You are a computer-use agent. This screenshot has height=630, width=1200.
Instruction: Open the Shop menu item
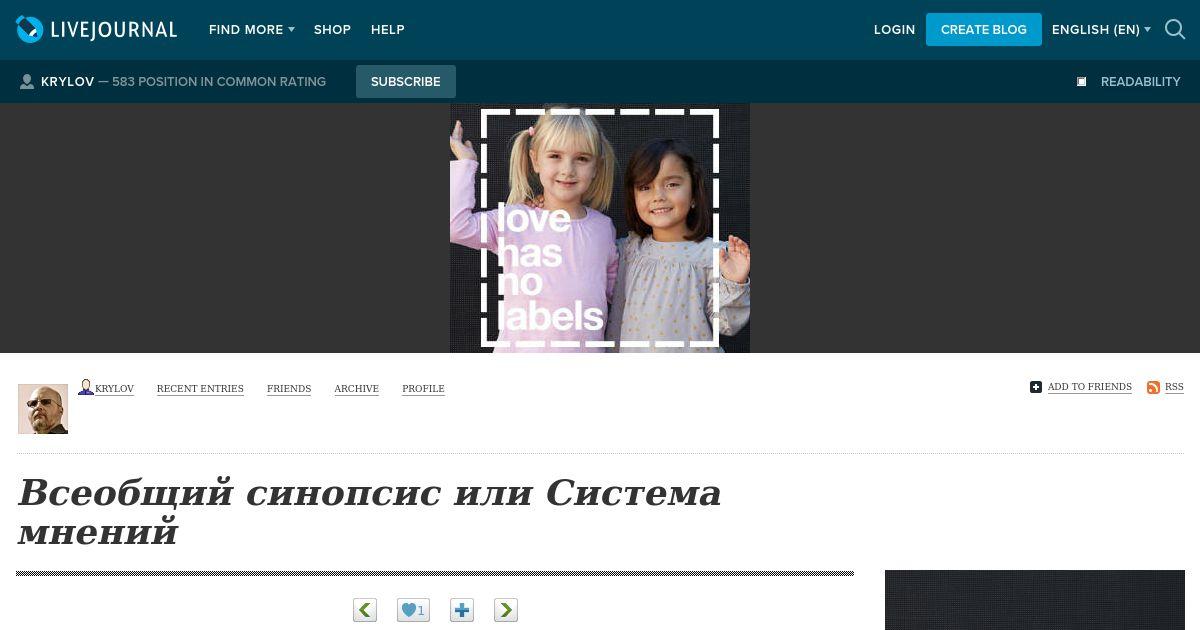(x=332, y=30)
